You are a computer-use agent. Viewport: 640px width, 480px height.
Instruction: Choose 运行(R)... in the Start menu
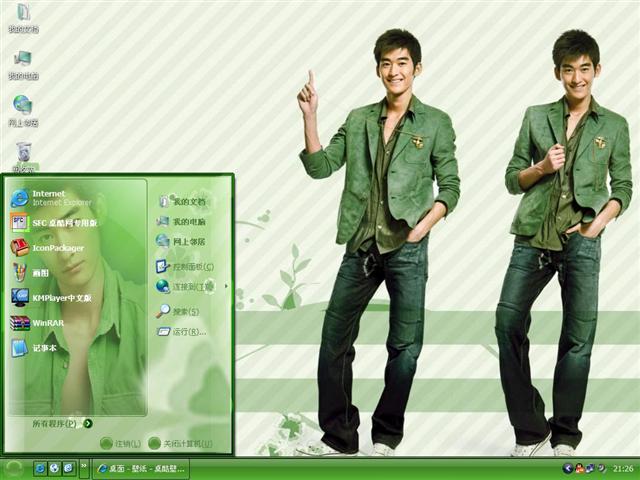click(182, 331)
